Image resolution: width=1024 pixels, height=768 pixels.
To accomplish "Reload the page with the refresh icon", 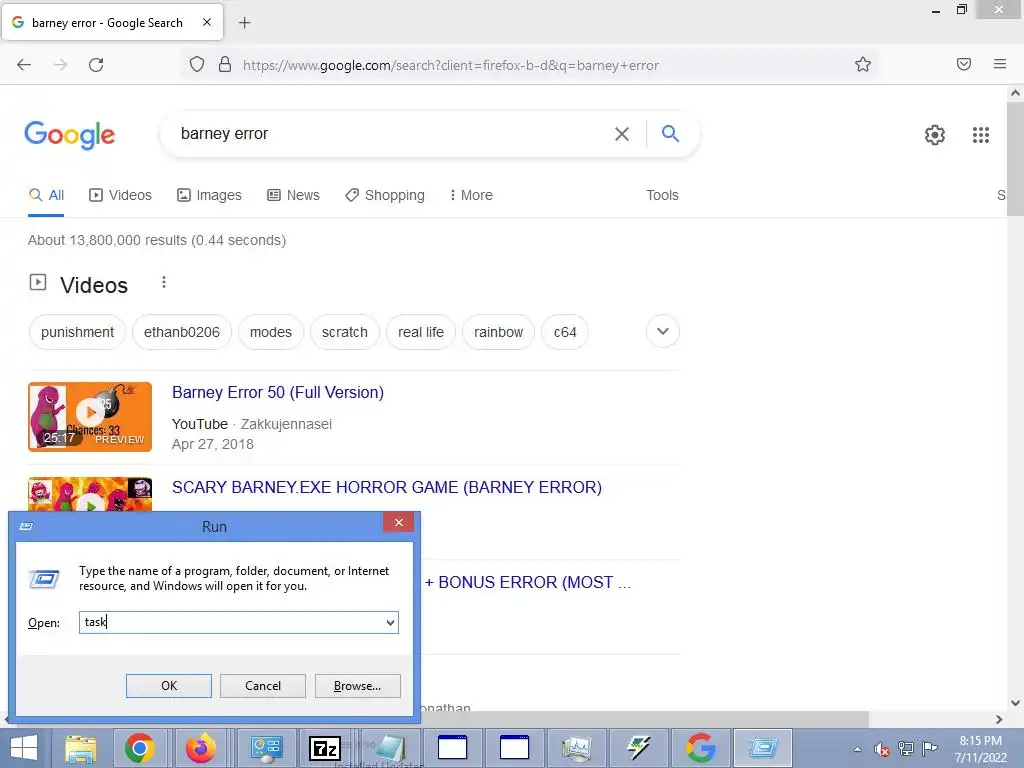I will pyautogui.click(x=96, y=65).
